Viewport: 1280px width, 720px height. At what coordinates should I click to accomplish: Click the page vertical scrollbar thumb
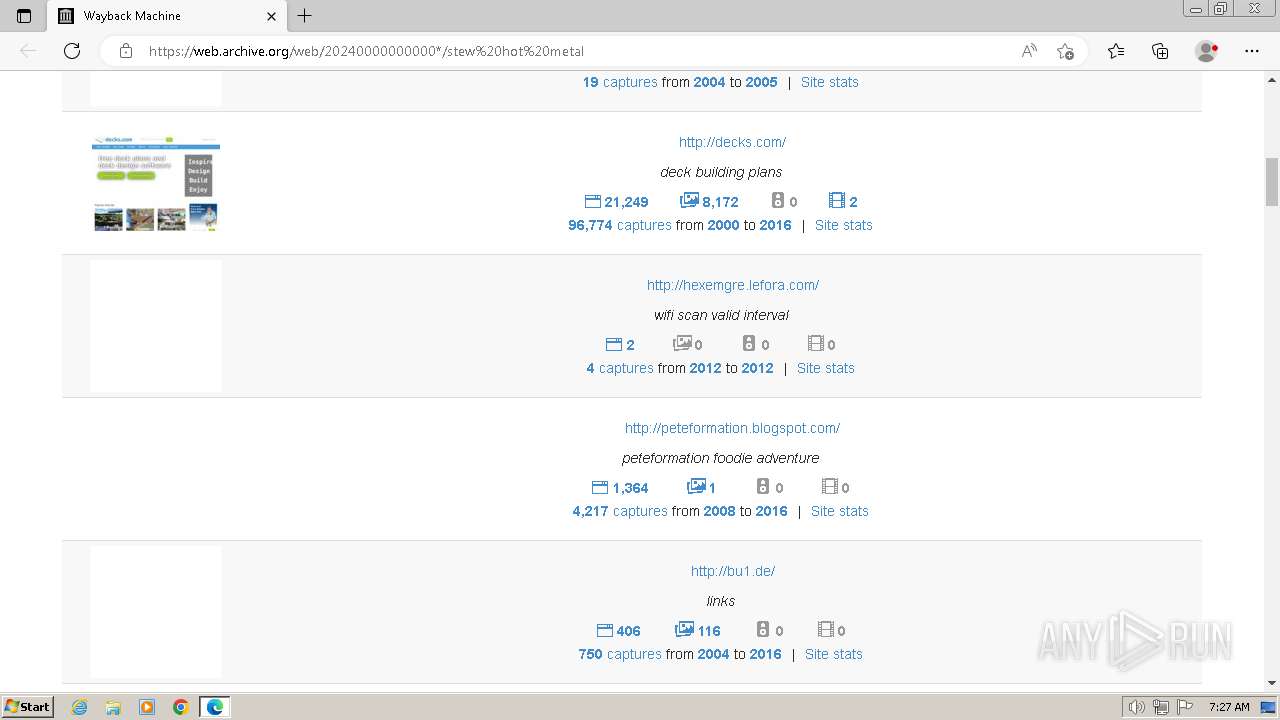1272,182
